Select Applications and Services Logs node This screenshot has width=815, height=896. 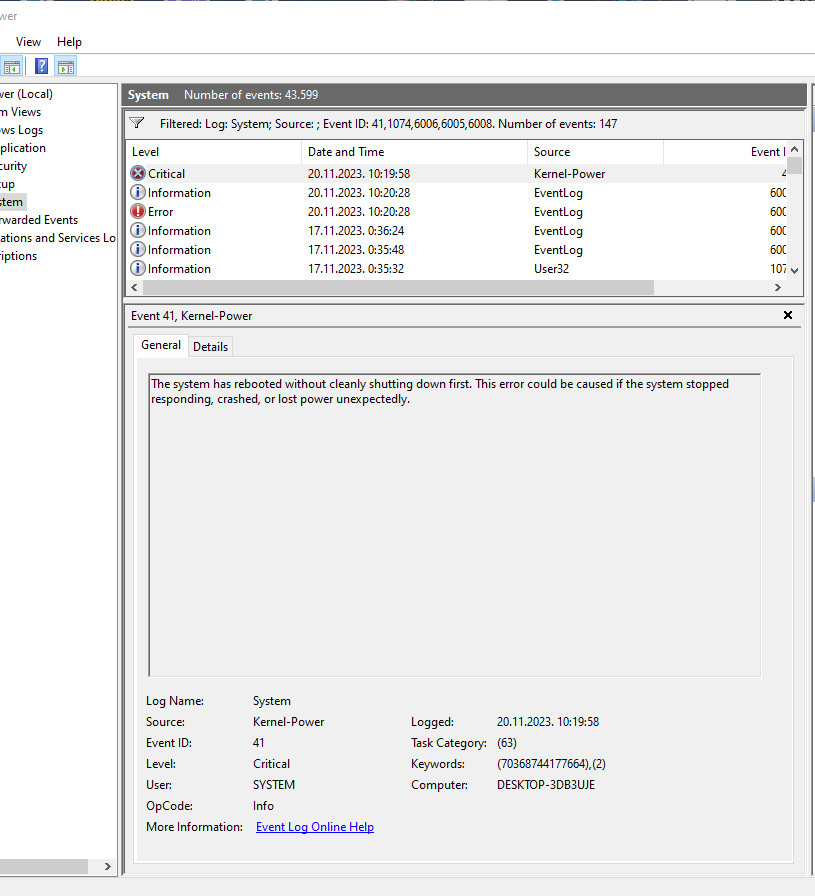(x=58, y=238)
